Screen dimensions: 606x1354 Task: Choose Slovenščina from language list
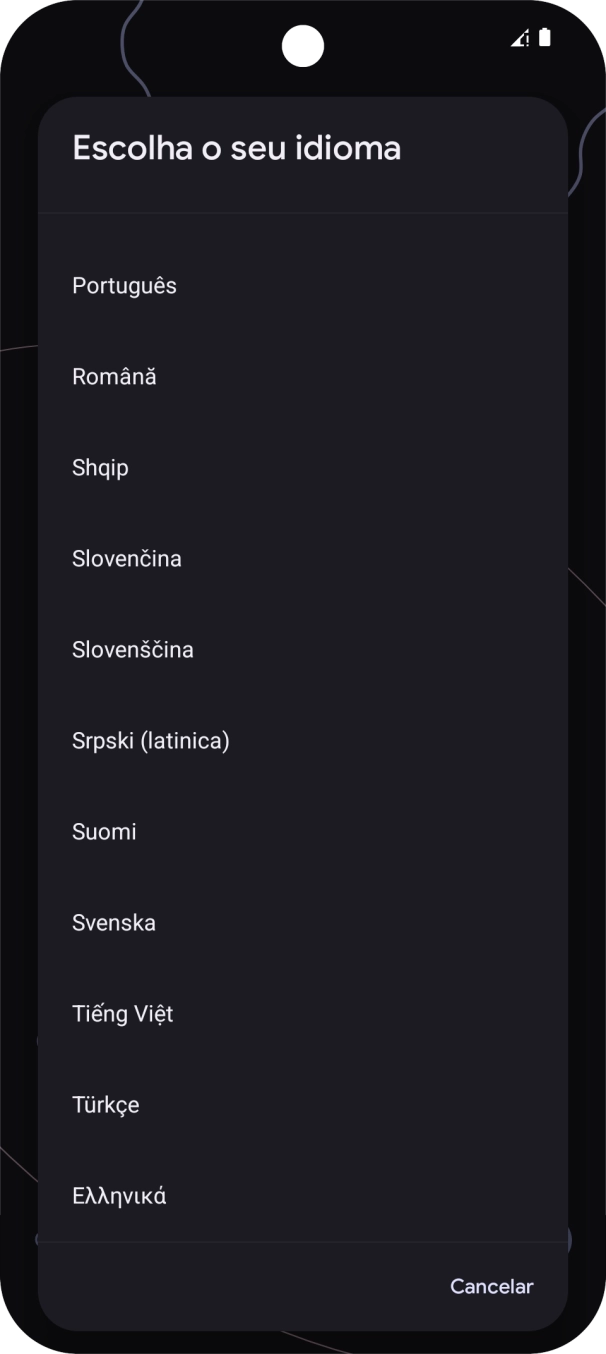coord(133,650)
